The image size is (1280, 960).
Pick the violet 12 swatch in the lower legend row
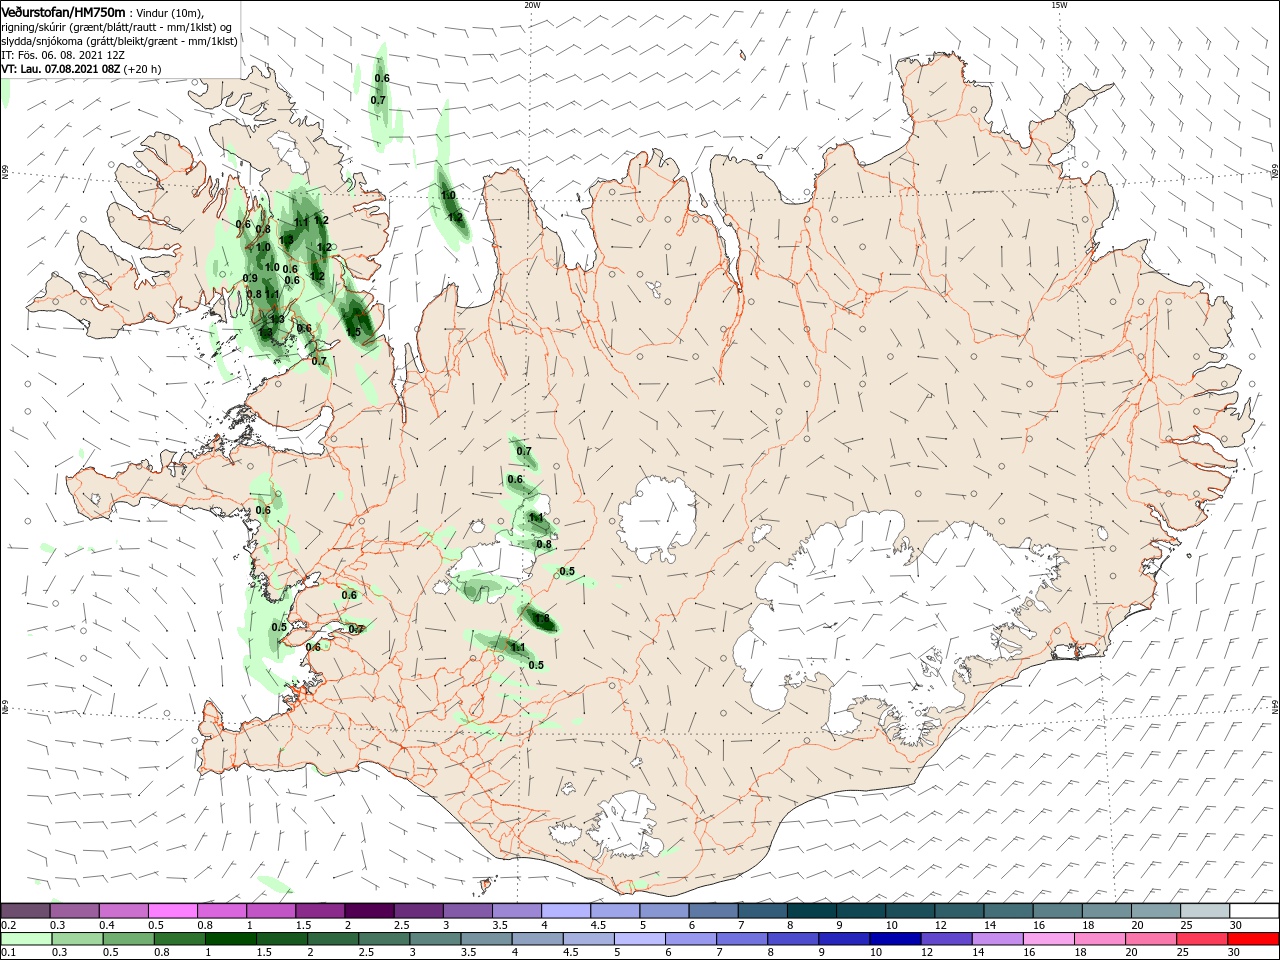945,939
